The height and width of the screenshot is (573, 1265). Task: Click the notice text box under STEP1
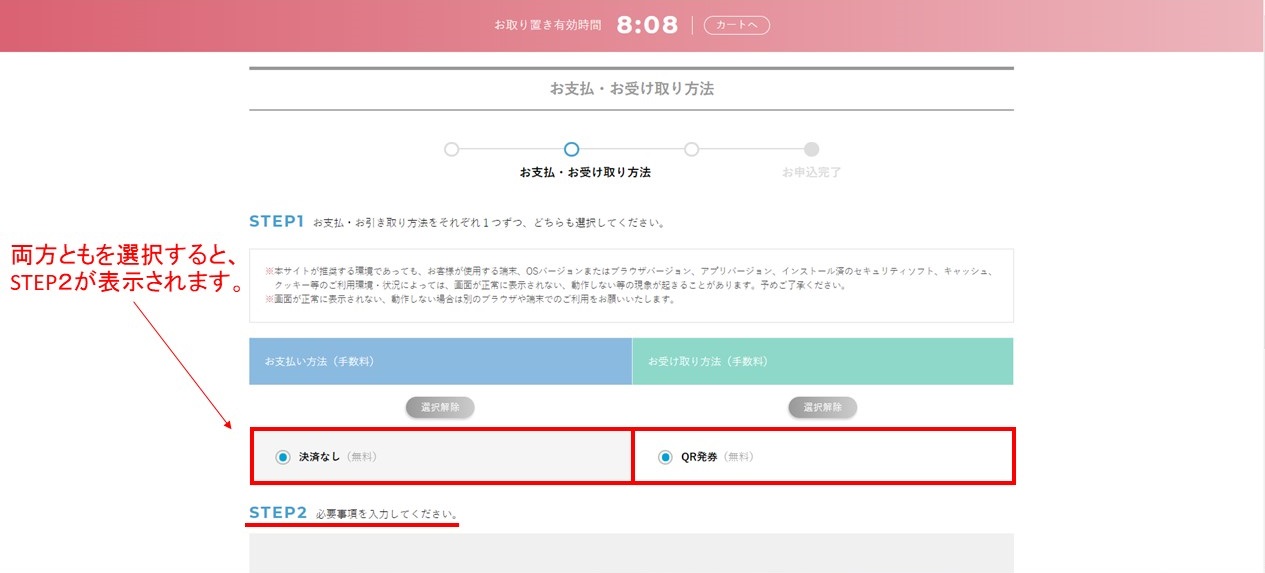631,285
